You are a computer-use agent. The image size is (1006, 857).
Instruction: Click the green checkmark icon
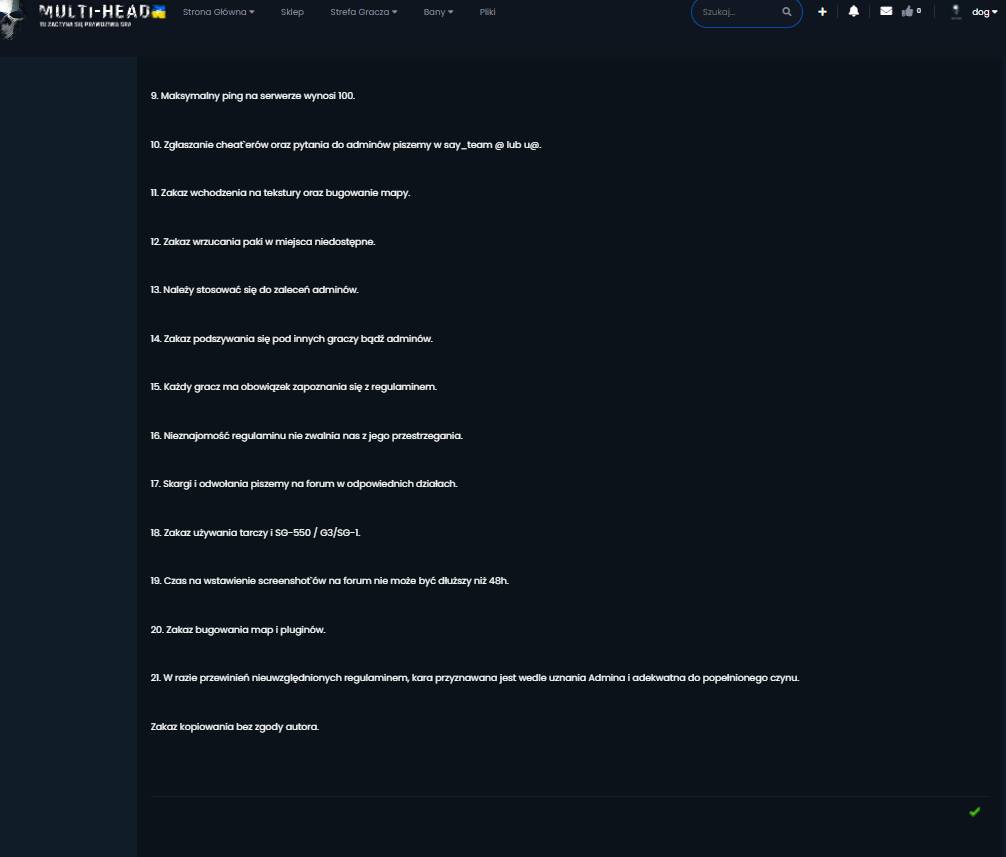pos(974,811)
